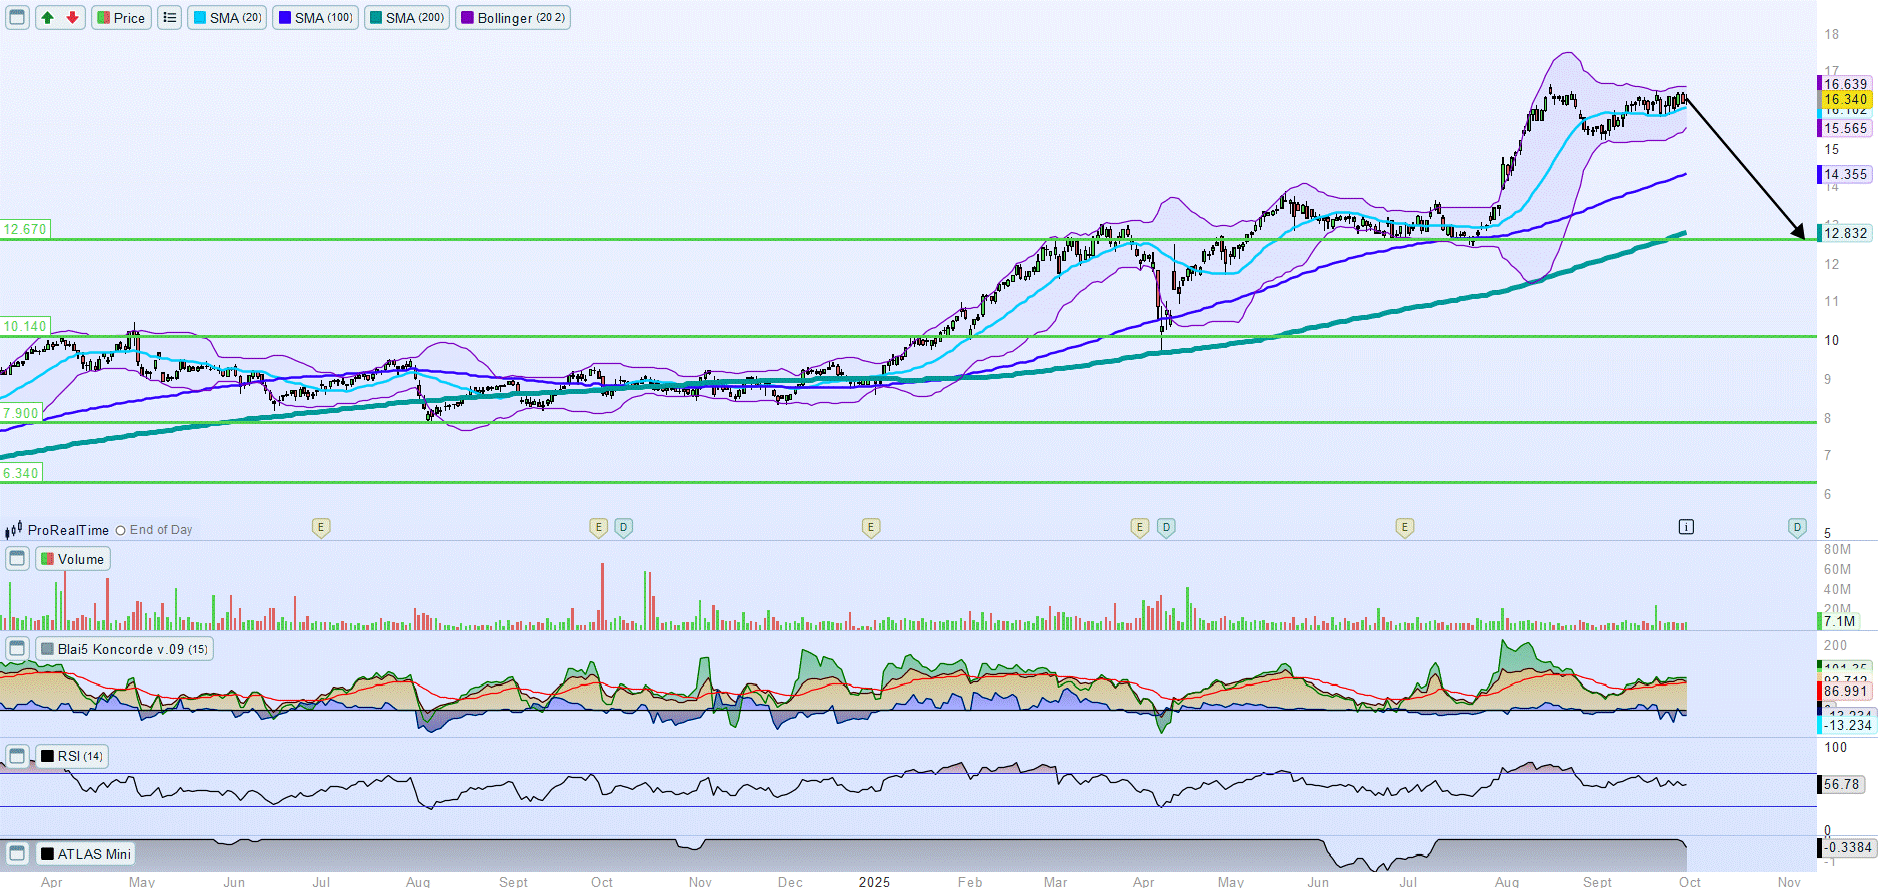This screenshot has height=888, width=1878.
Task: Open SMA (20) indicator settings
Action: pos(227,18)
